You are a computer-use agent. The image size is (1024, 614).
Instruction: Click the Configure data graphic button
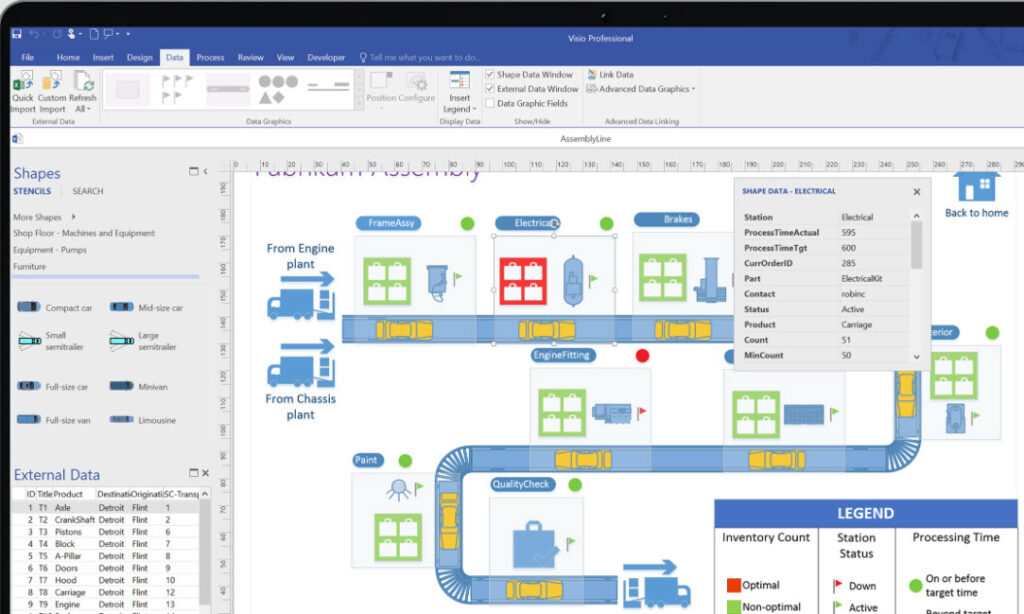417,87
